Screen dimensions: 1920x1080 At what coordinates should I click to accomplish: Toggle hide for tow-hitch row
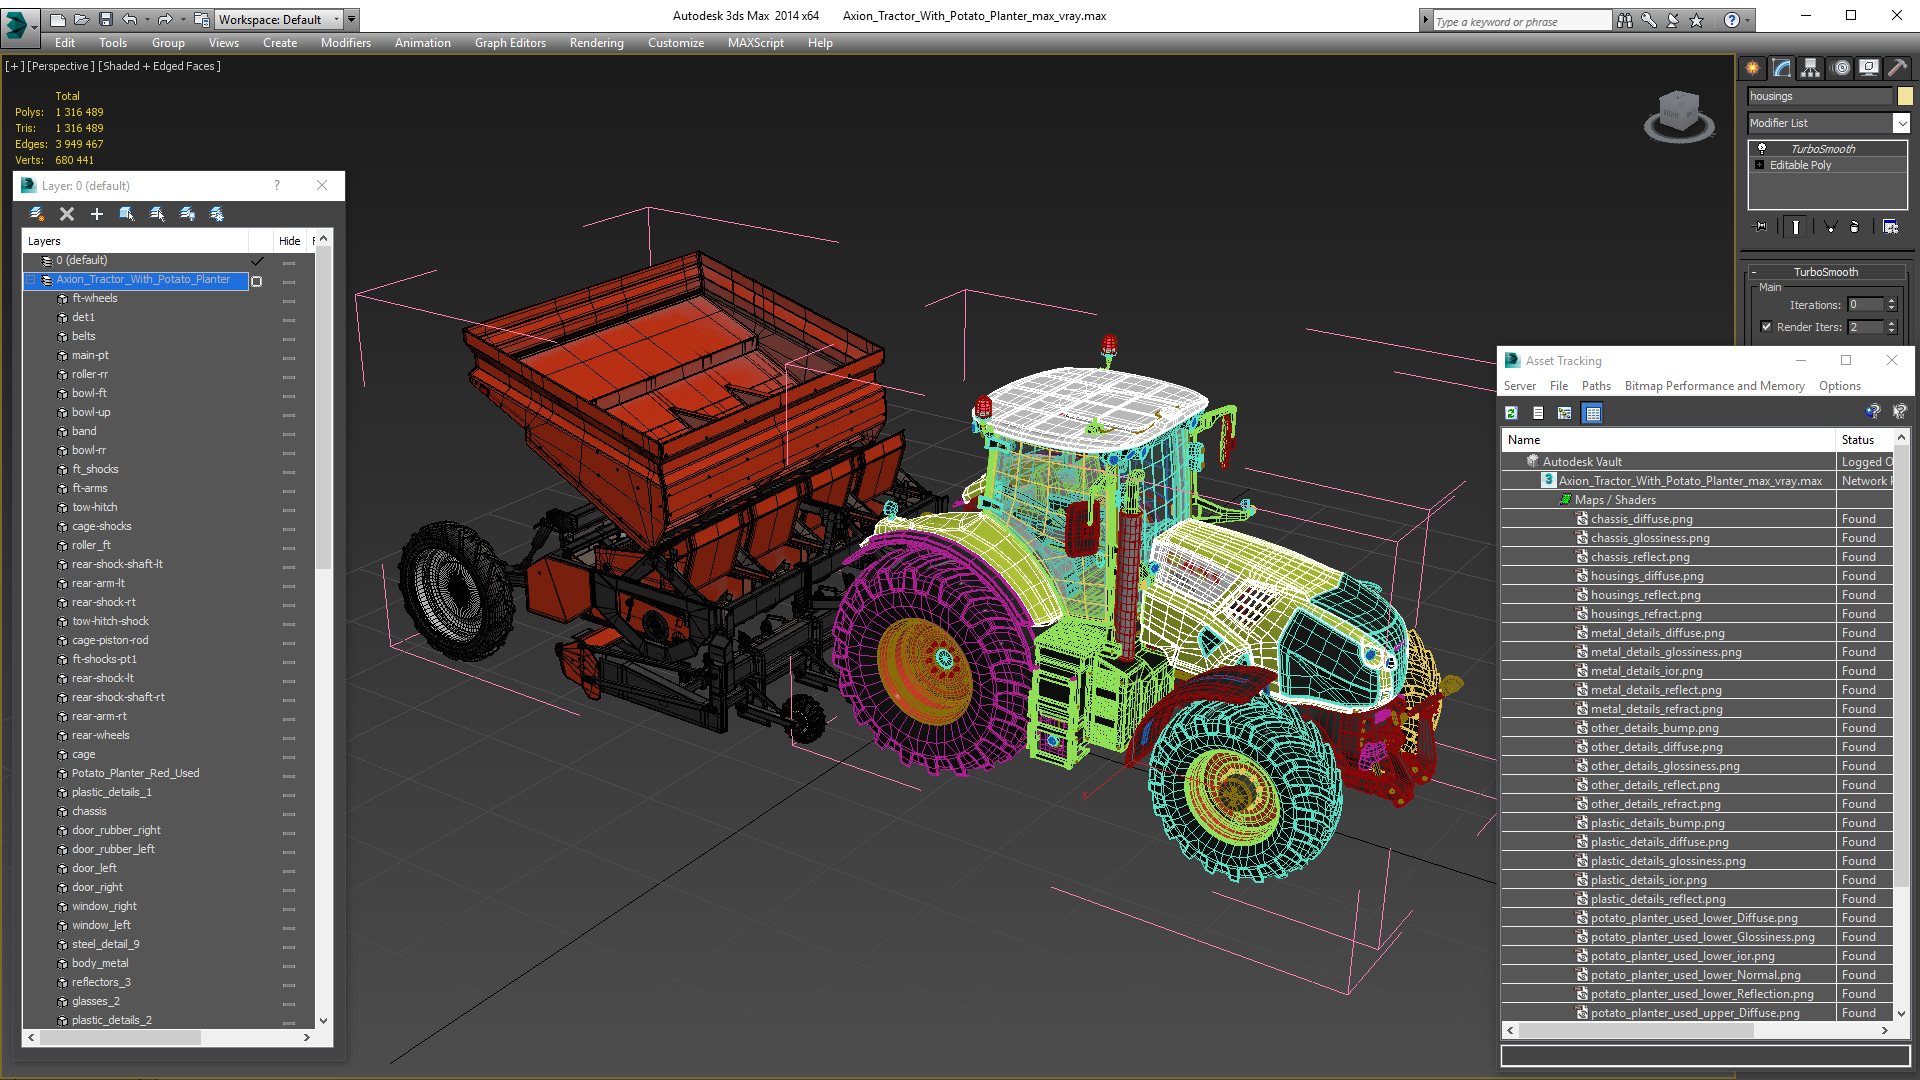pyautogui.click(x=289, y=509)
